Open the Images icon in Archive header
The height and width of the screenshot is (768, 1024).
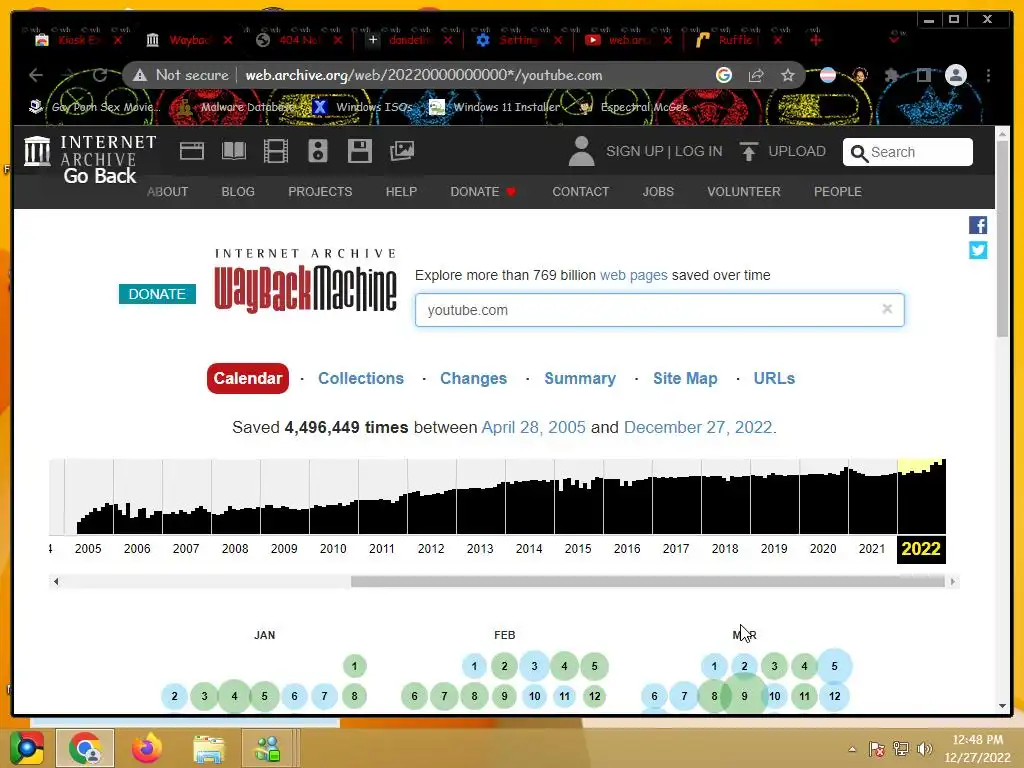tap(402, 151)
